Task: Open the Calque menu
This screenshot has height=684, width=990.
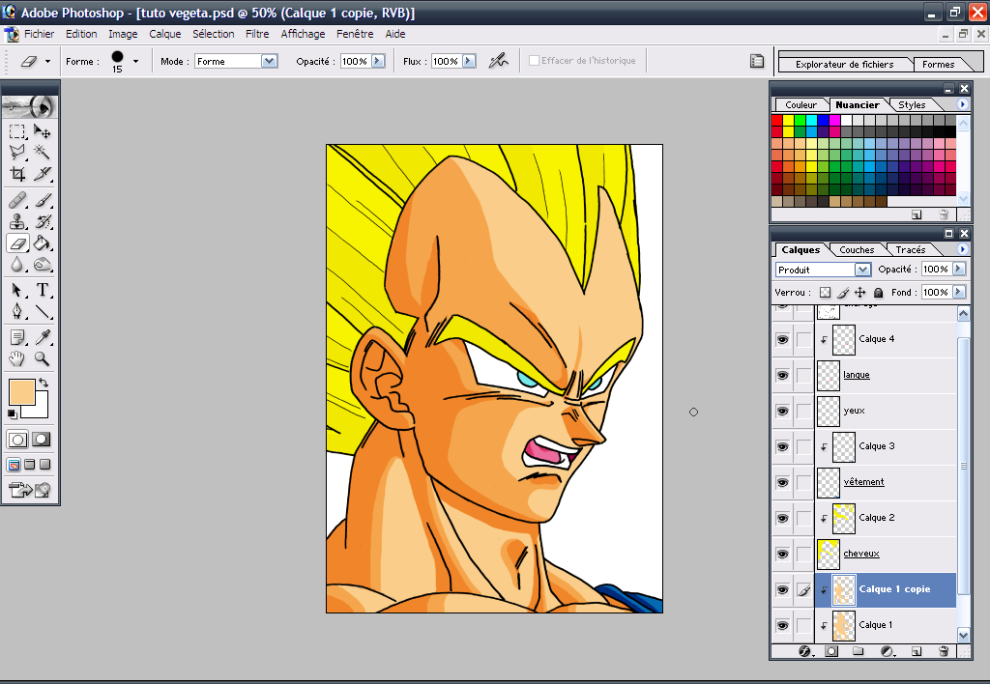Action: [x=165, y=34]
